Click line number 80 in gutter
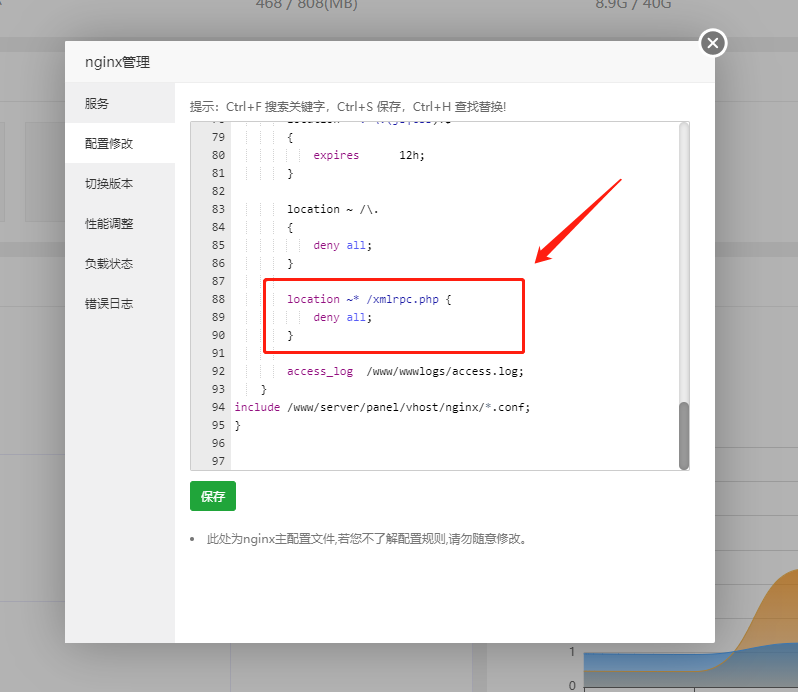 pos(218,155)
